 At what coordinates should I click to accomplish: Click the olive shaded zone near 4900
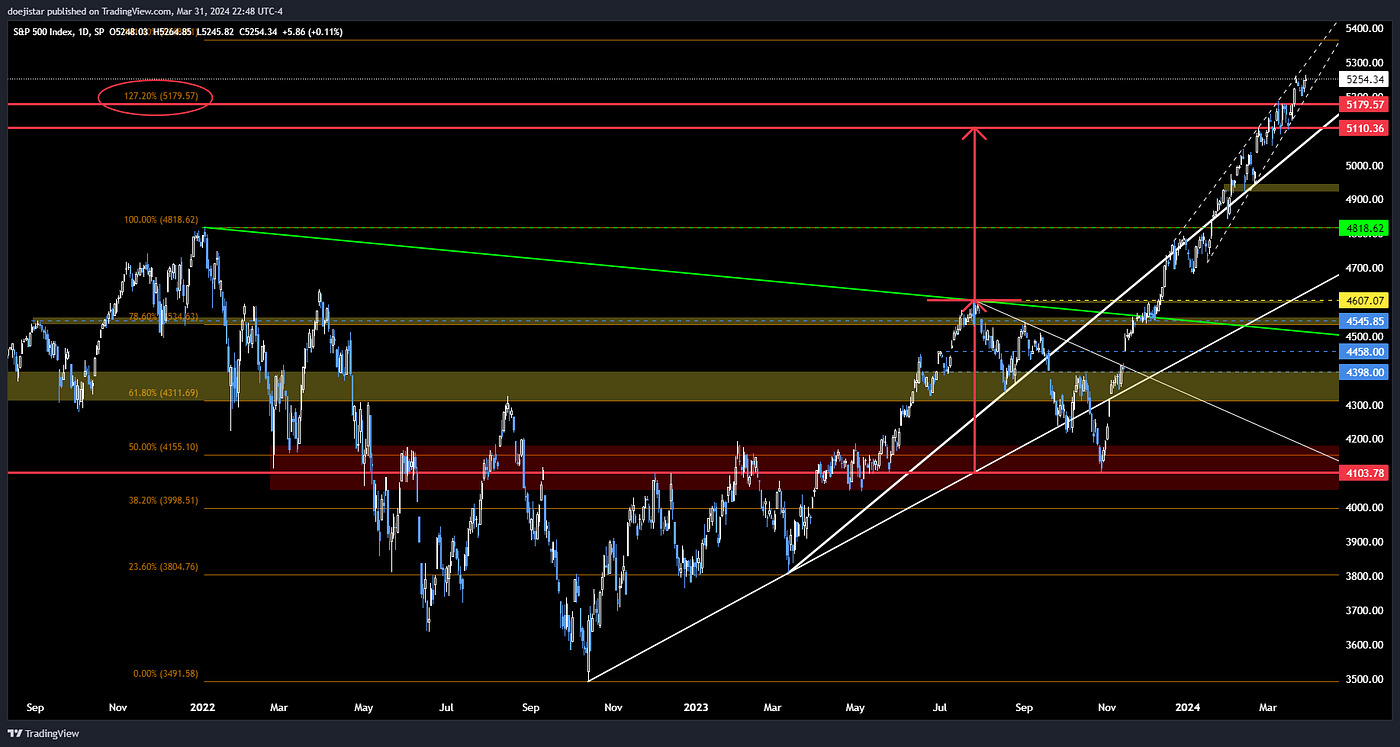pos(1290,187)
